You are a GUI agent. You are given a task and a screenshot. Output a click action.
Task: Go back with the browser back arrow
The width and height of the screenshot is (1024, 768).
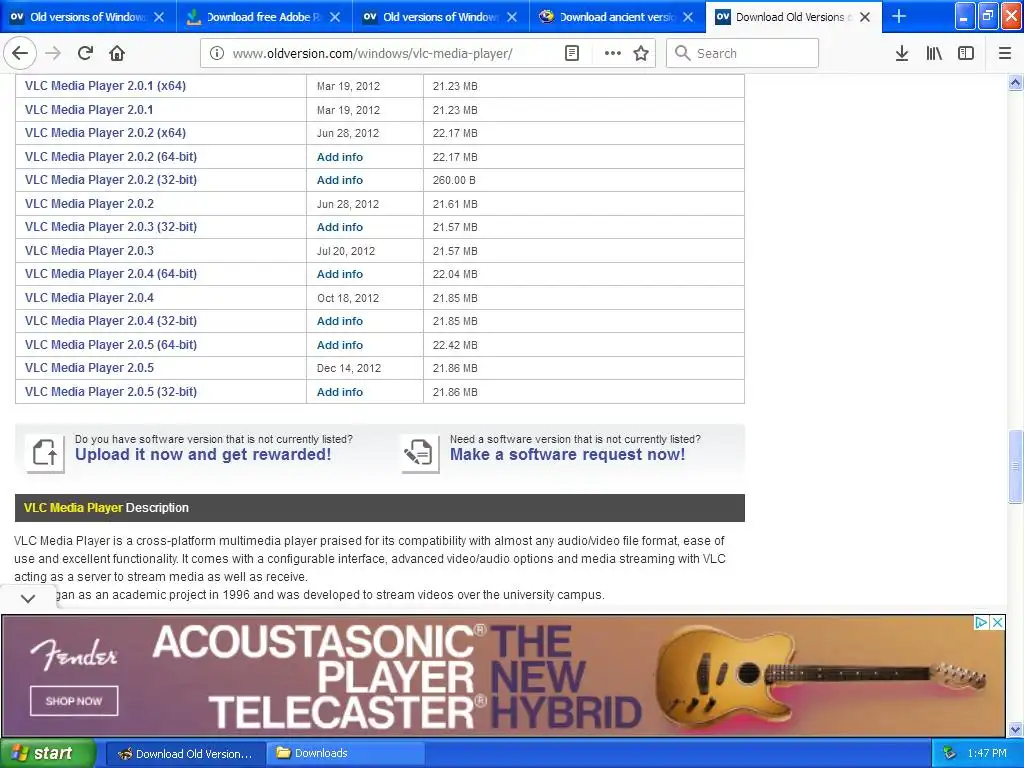[x=20, y=53]
